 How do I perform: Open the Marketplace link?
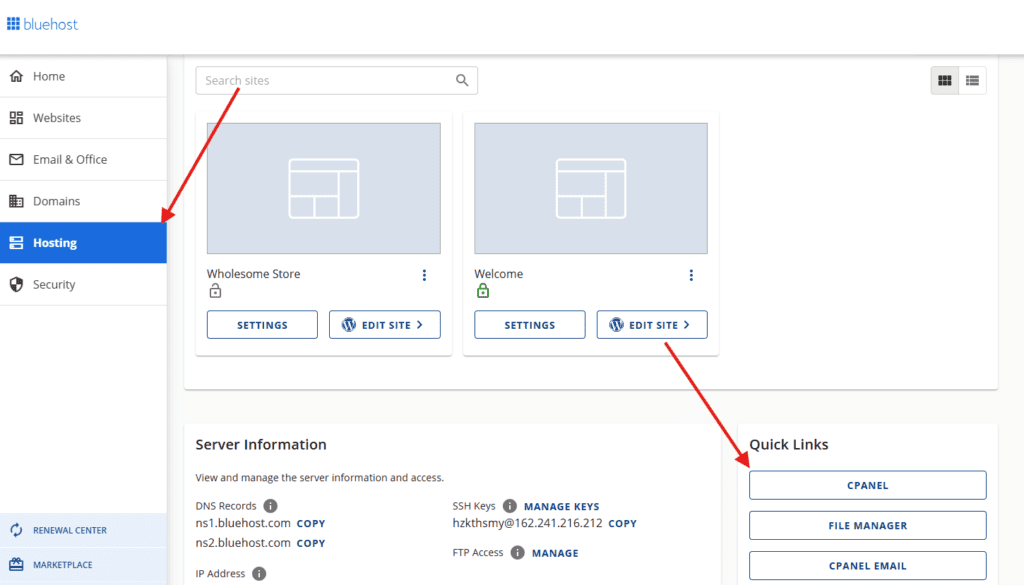[83, 565]
